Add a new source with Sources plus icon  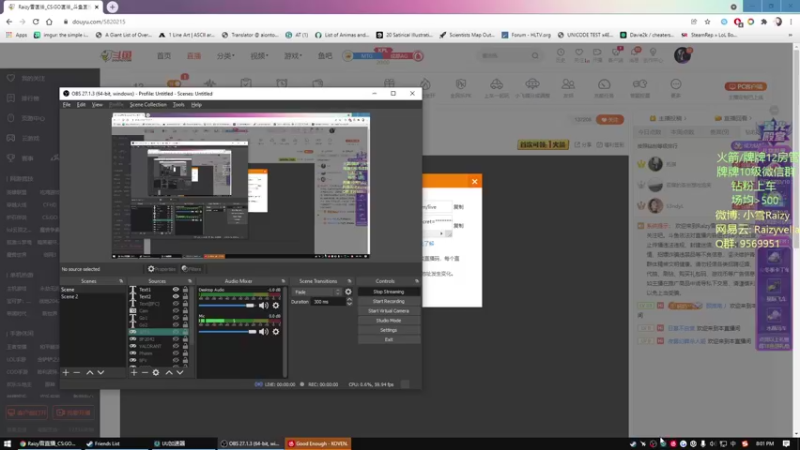[134, 372]
